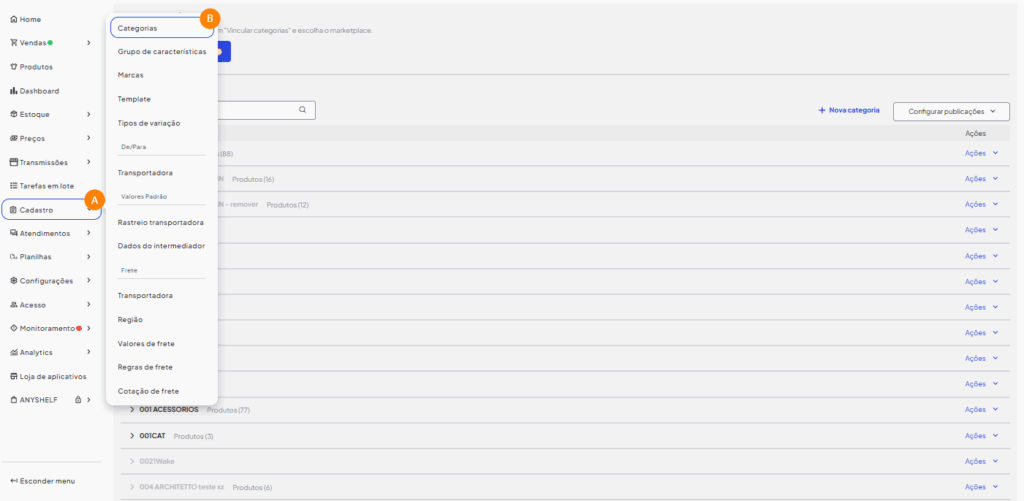Open Configurar publicações dropdown
Viewport: 1024px width, 501px height.
pyautogui.click(x=951, y=111)
